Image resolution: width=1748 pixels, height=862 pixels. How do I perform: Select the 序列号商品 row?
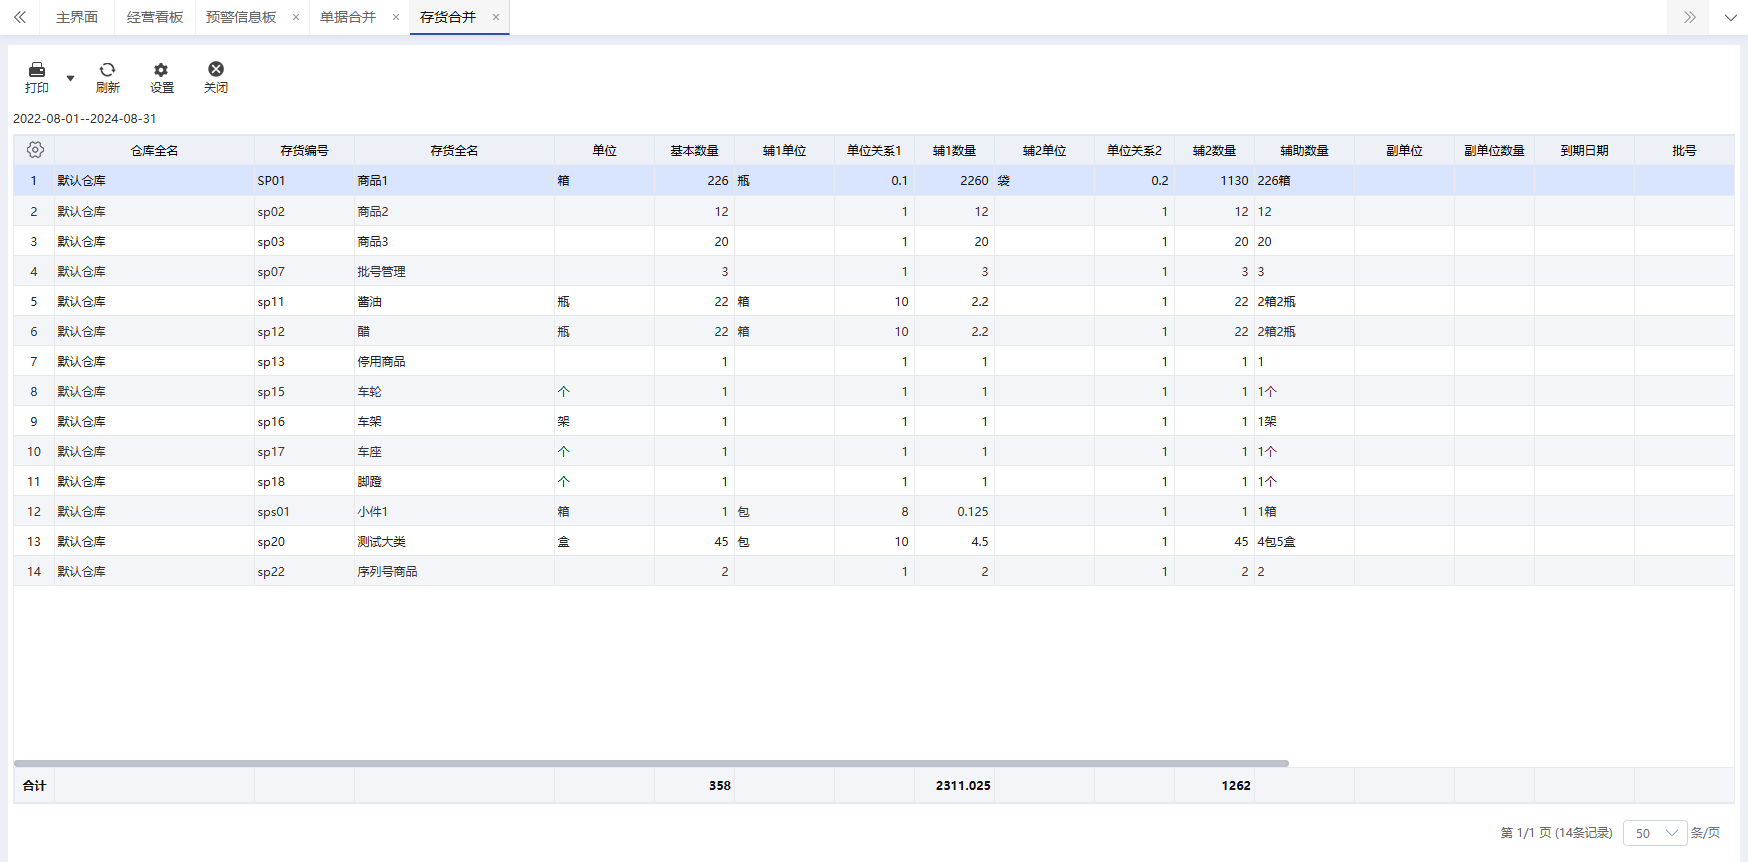click(x=874, y=571)
